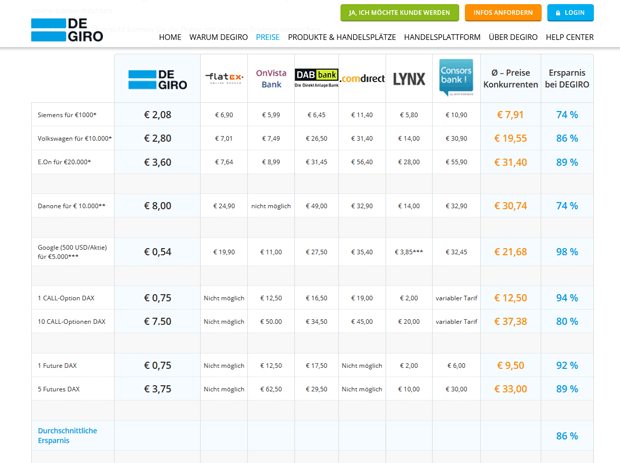Screen dimensions: 620x463
Task: Click the 'Volkswagen für €10.000*' row label
Action: point(74,138)
